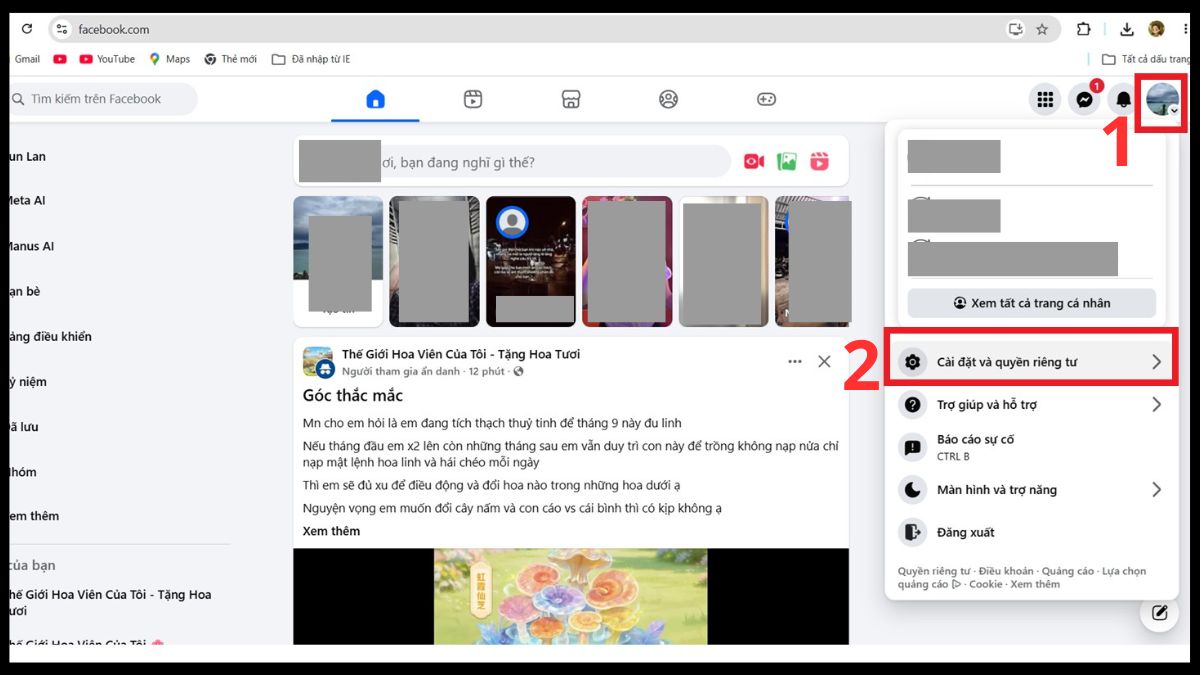Expand the 'Màn hình và trợ năng' chevron

pos(1157,490)
